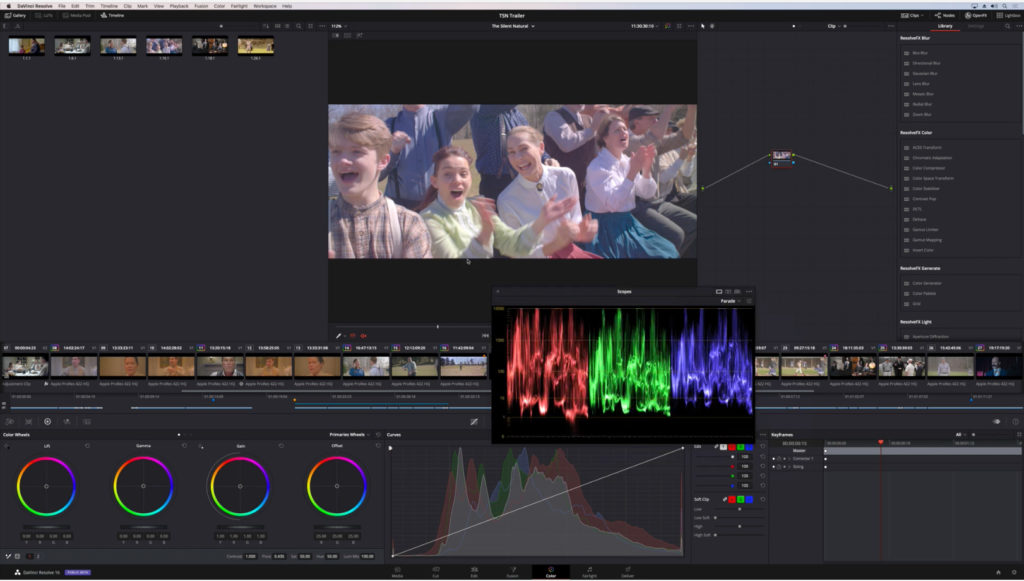Open The Silent Natural timeline dropdown
This screenshot has width=1024, height=581.
tap(513, 26)
